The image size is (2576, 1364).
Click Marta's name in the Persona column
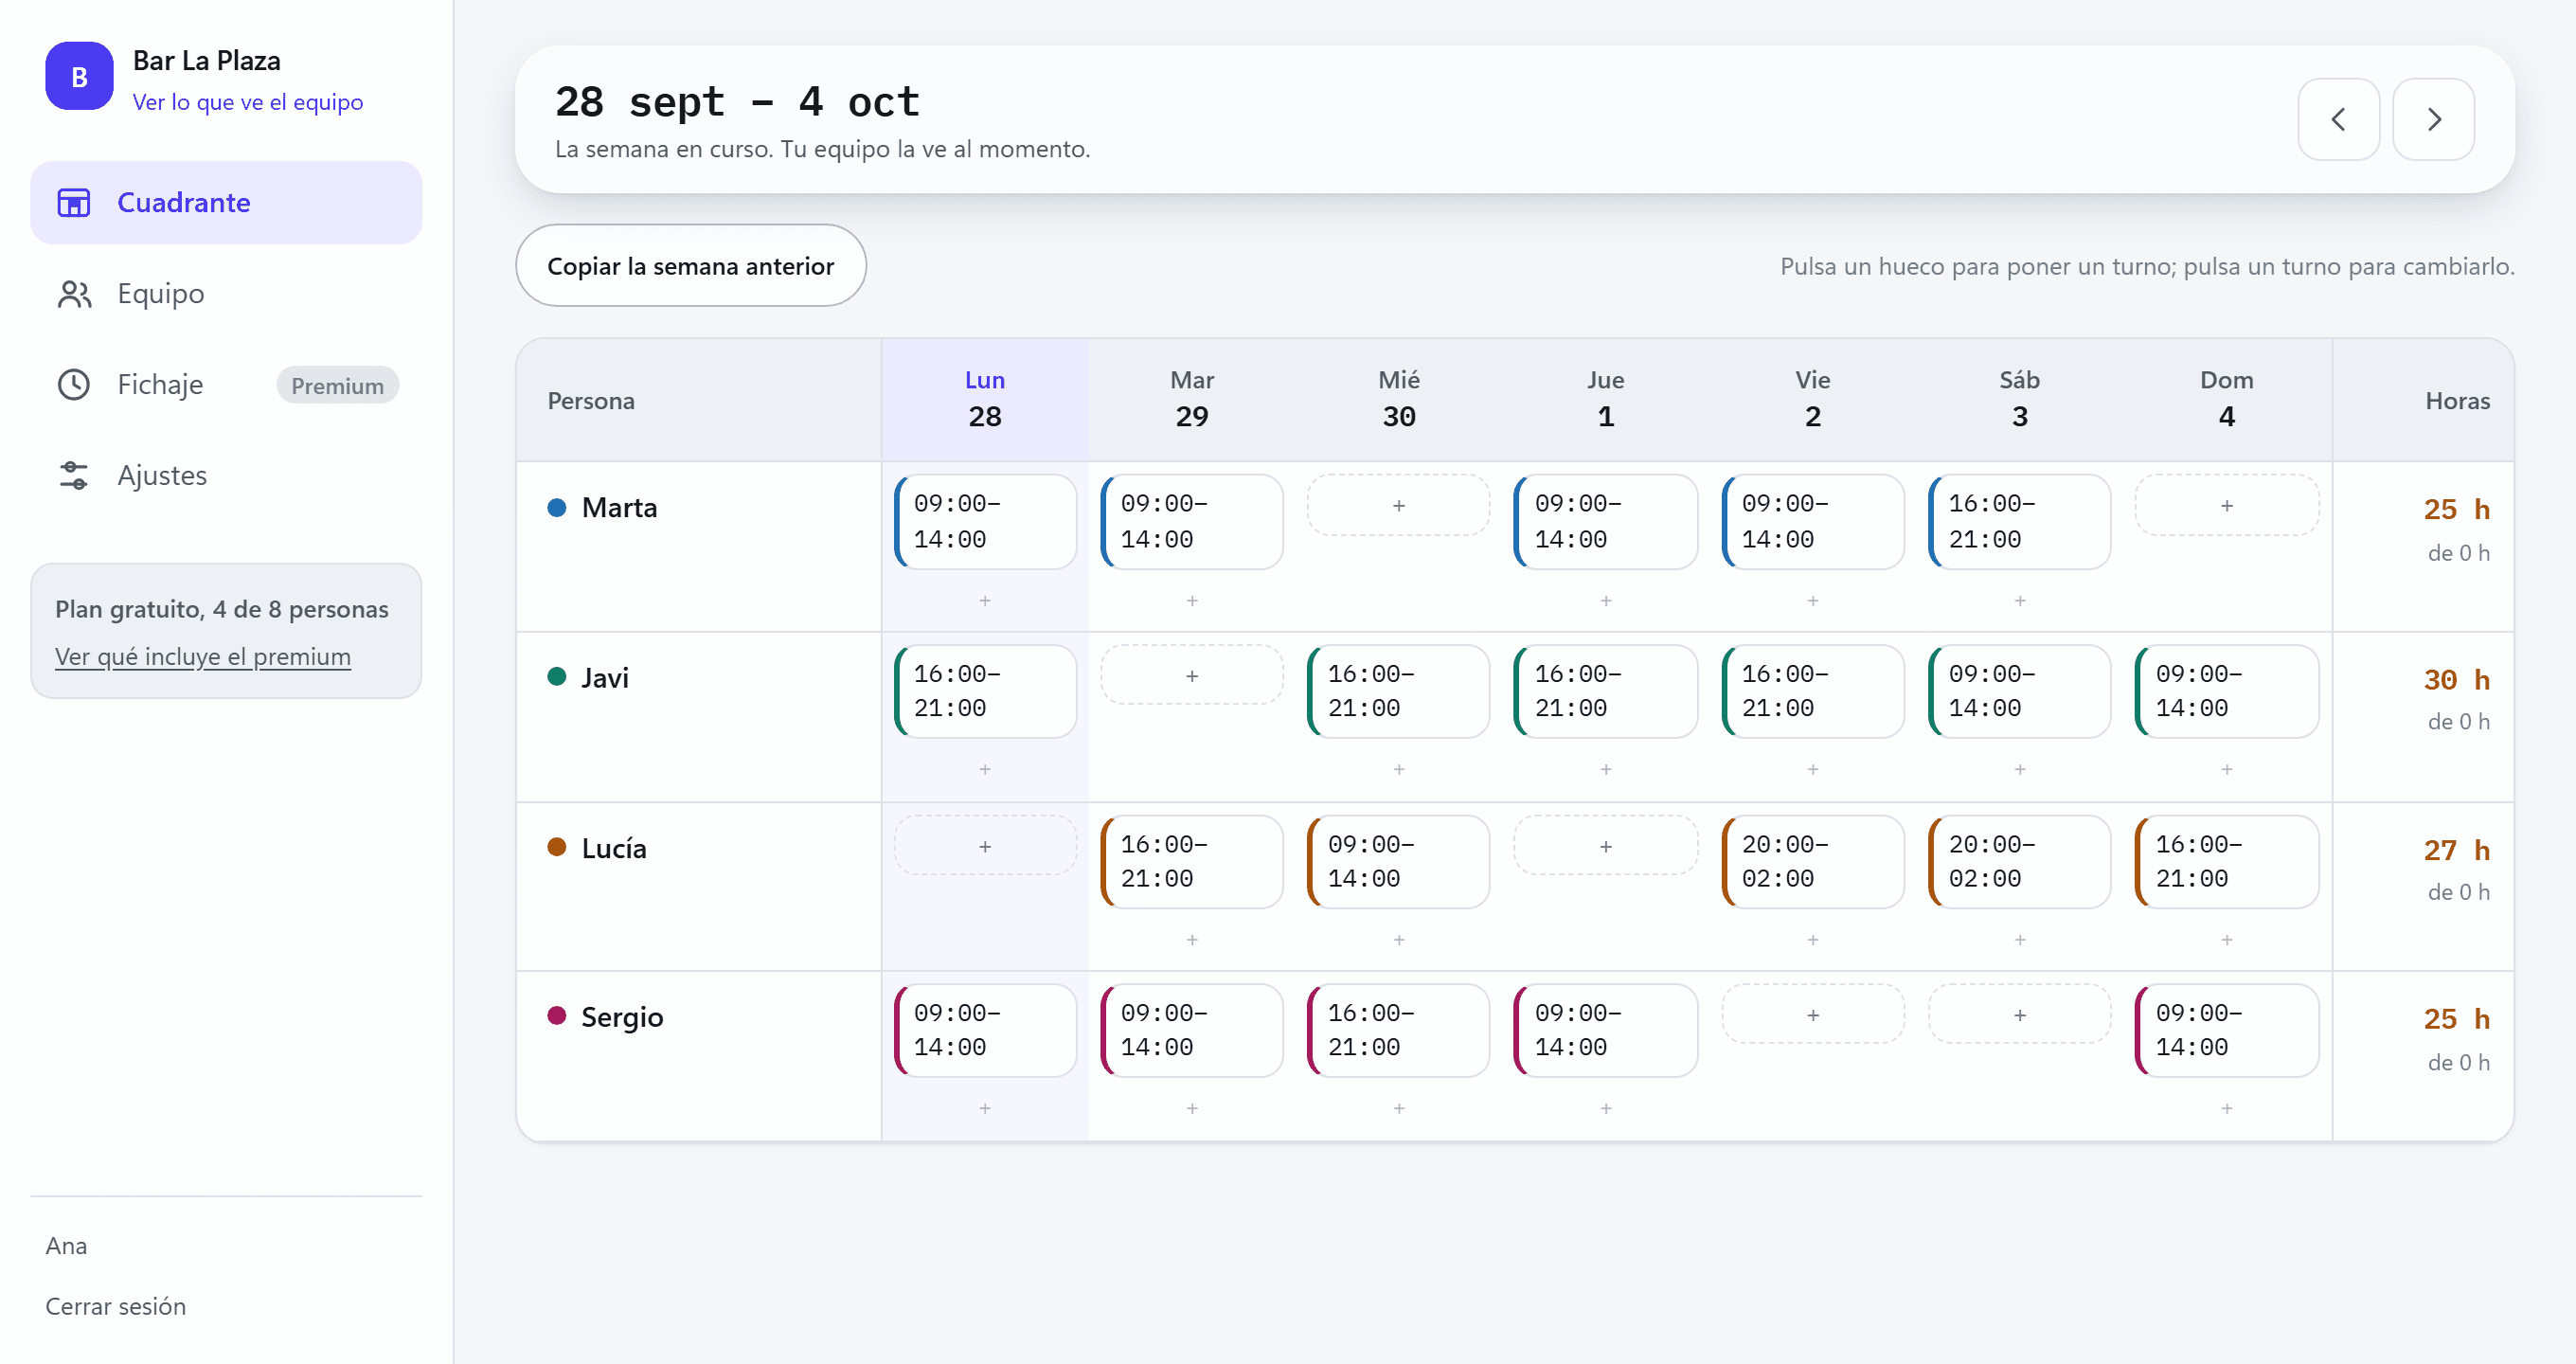pos(619,507)
